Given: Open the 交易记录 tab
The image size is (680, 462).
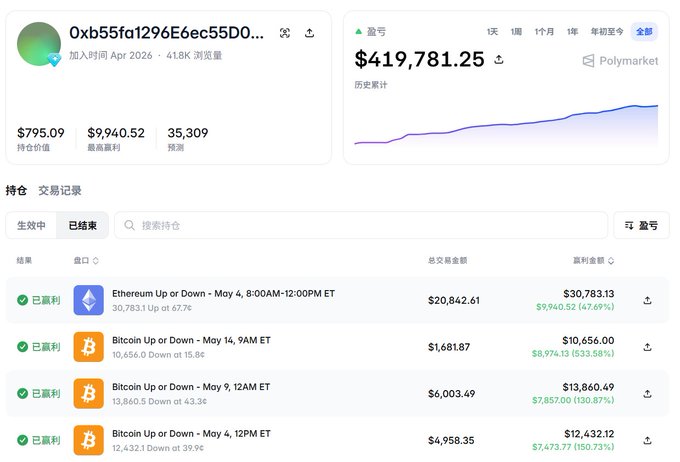Looking at the screenshot, I should pos(60,190).
